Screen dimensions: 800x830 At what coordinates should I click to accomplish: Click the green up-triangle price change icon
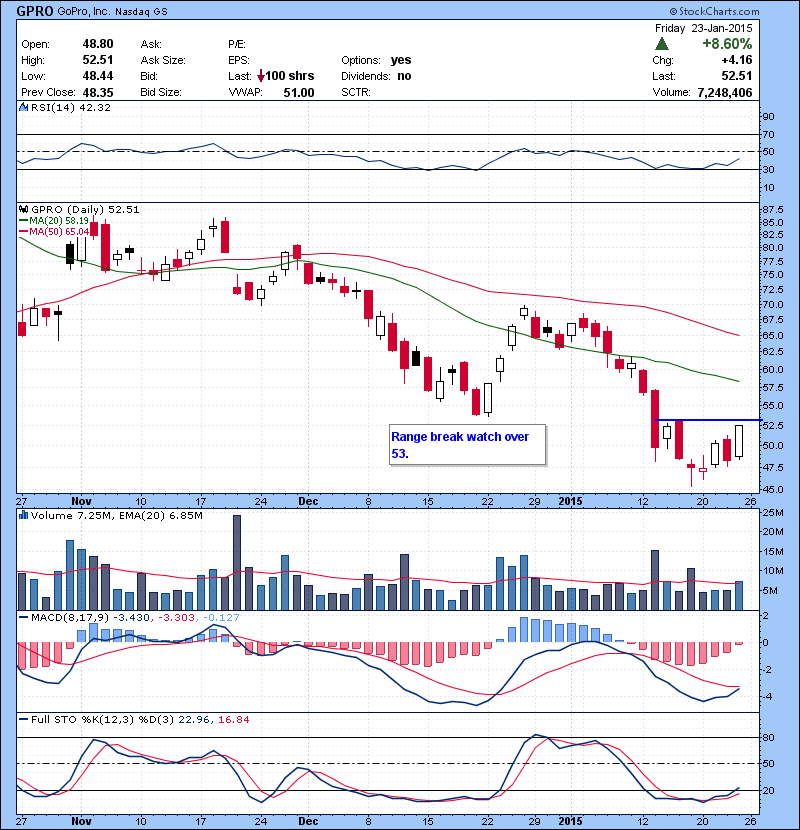pos(663,44)
